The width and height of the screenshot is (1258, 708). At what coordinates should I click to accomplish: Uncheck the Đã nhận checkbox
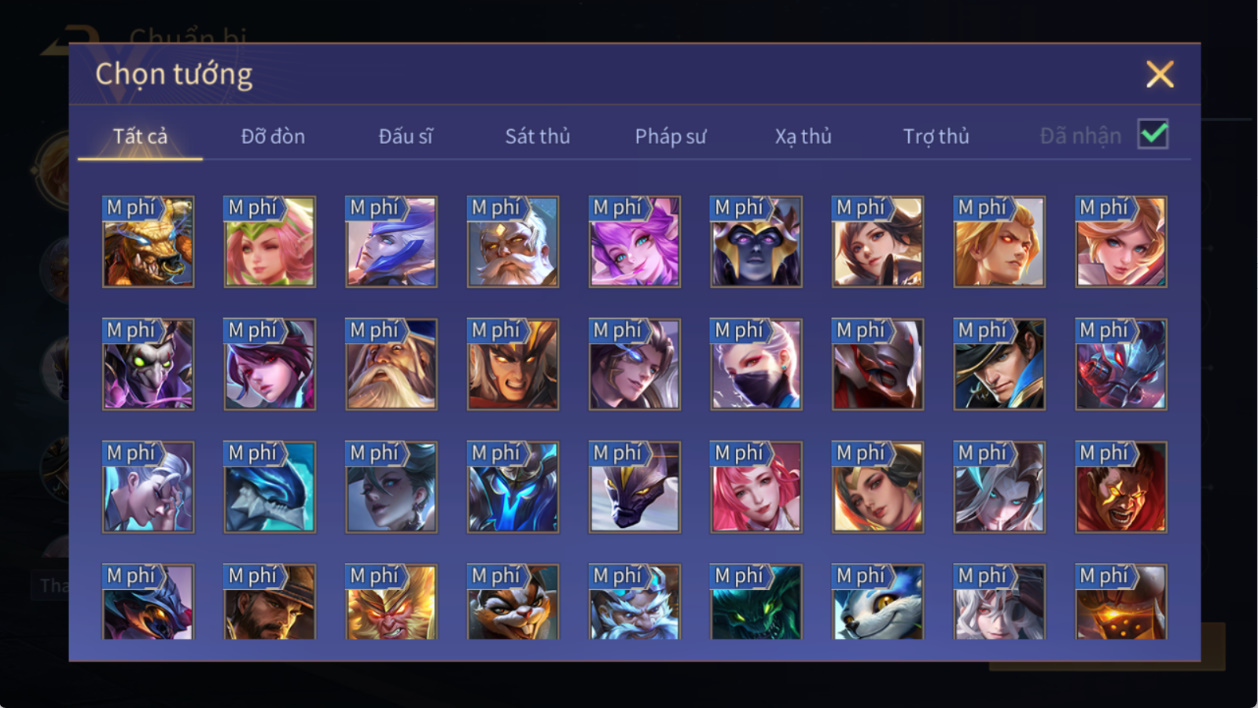pos(1153,134)
